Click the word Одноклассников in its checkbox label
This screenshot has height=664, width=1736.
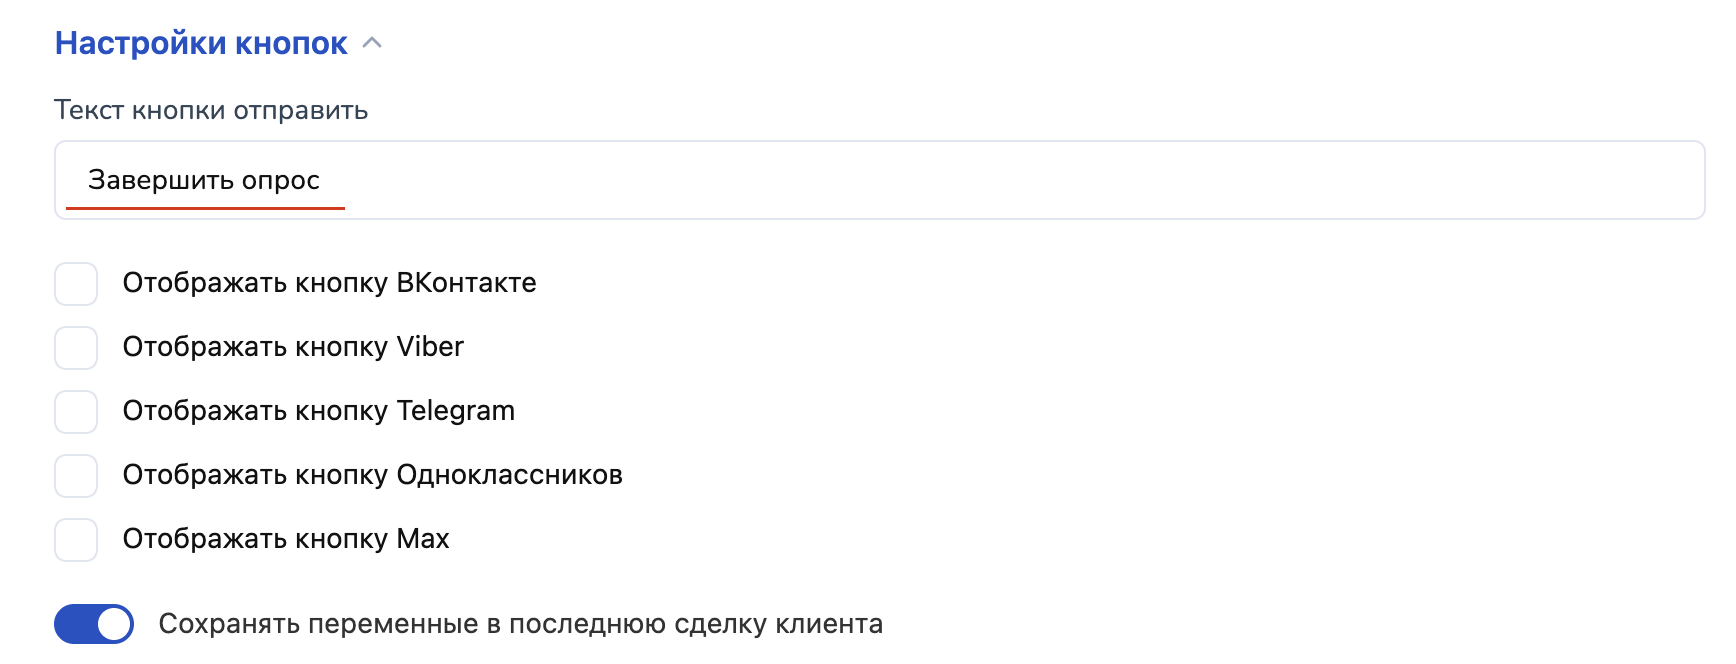509,475
